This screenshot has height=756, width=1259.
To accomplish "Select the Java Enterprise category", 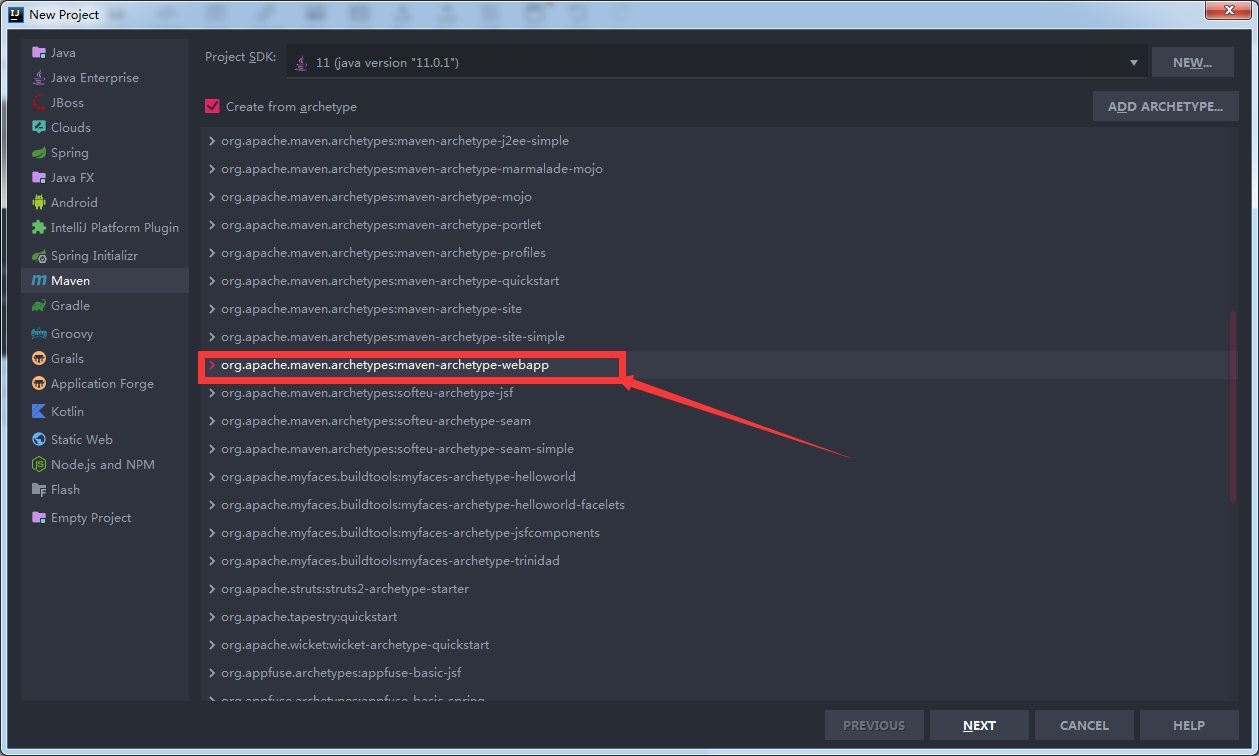I will tap(91, 77).
